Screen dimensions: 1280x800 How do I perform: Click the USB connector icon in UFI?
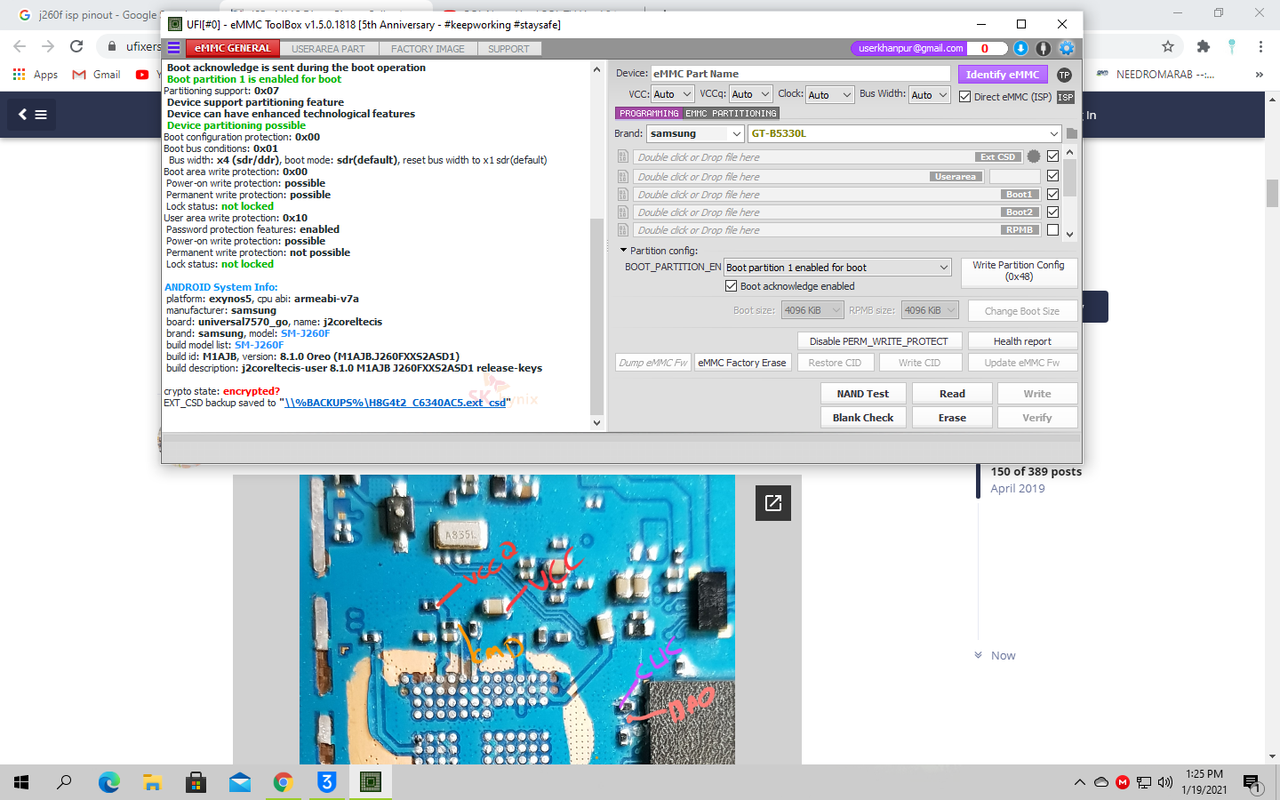pos(1043,48)
